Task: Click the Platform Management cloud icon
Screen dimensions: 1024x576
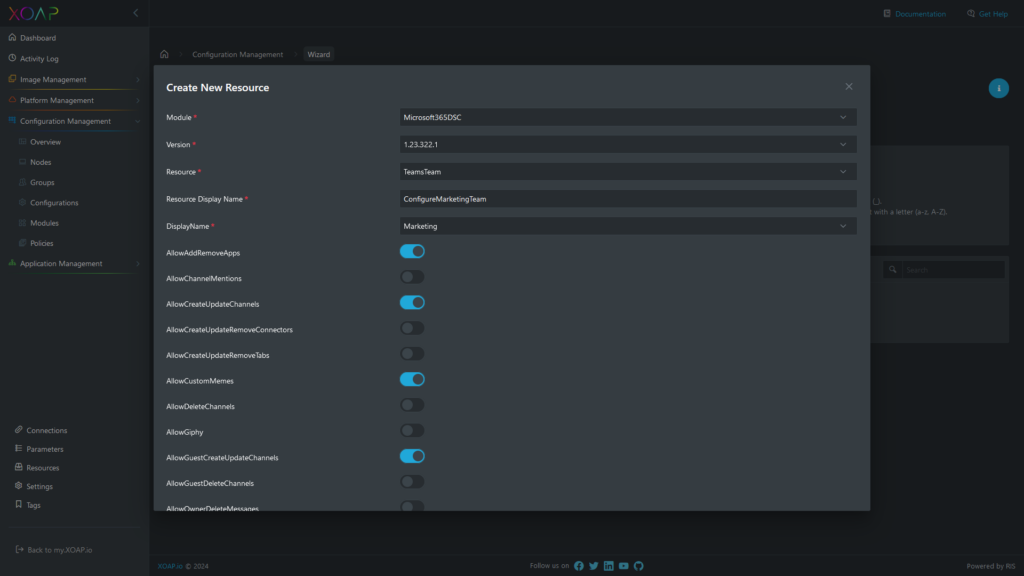Action: coord(12,100)
